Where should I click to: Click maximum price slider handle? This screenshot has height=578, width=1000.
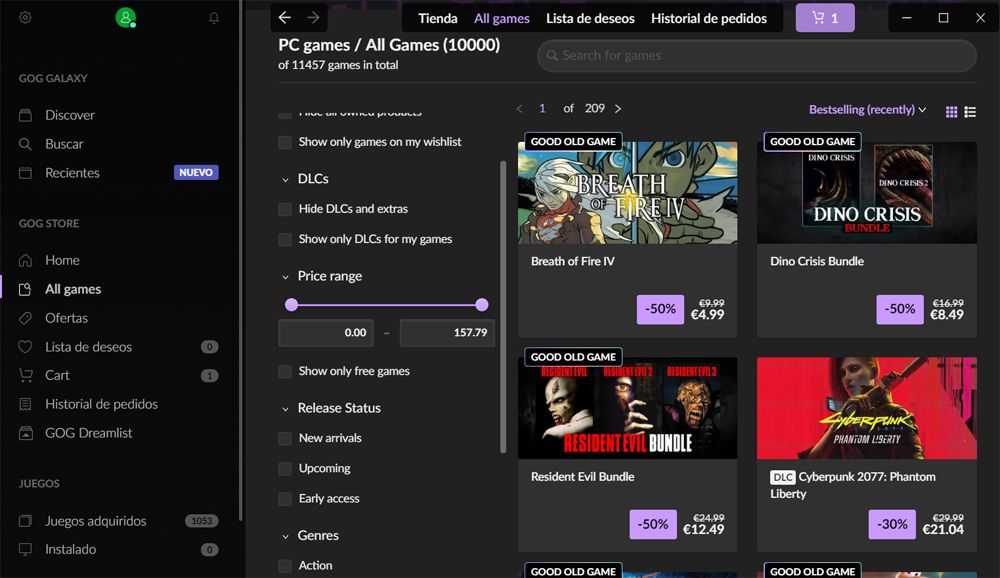tap(482, 305)
